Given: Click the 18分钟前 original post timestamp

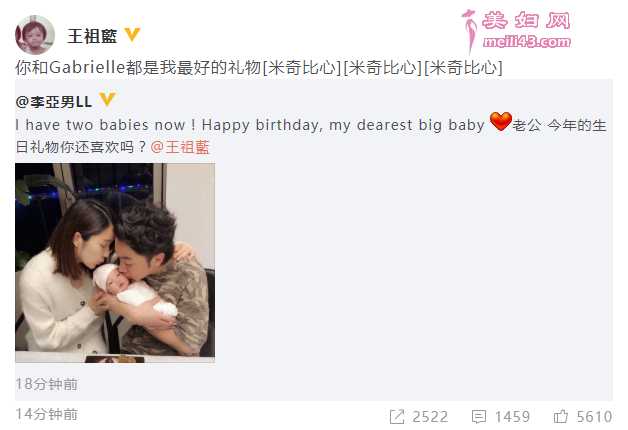Looking at the screenshot, I should tap(46, 384).
